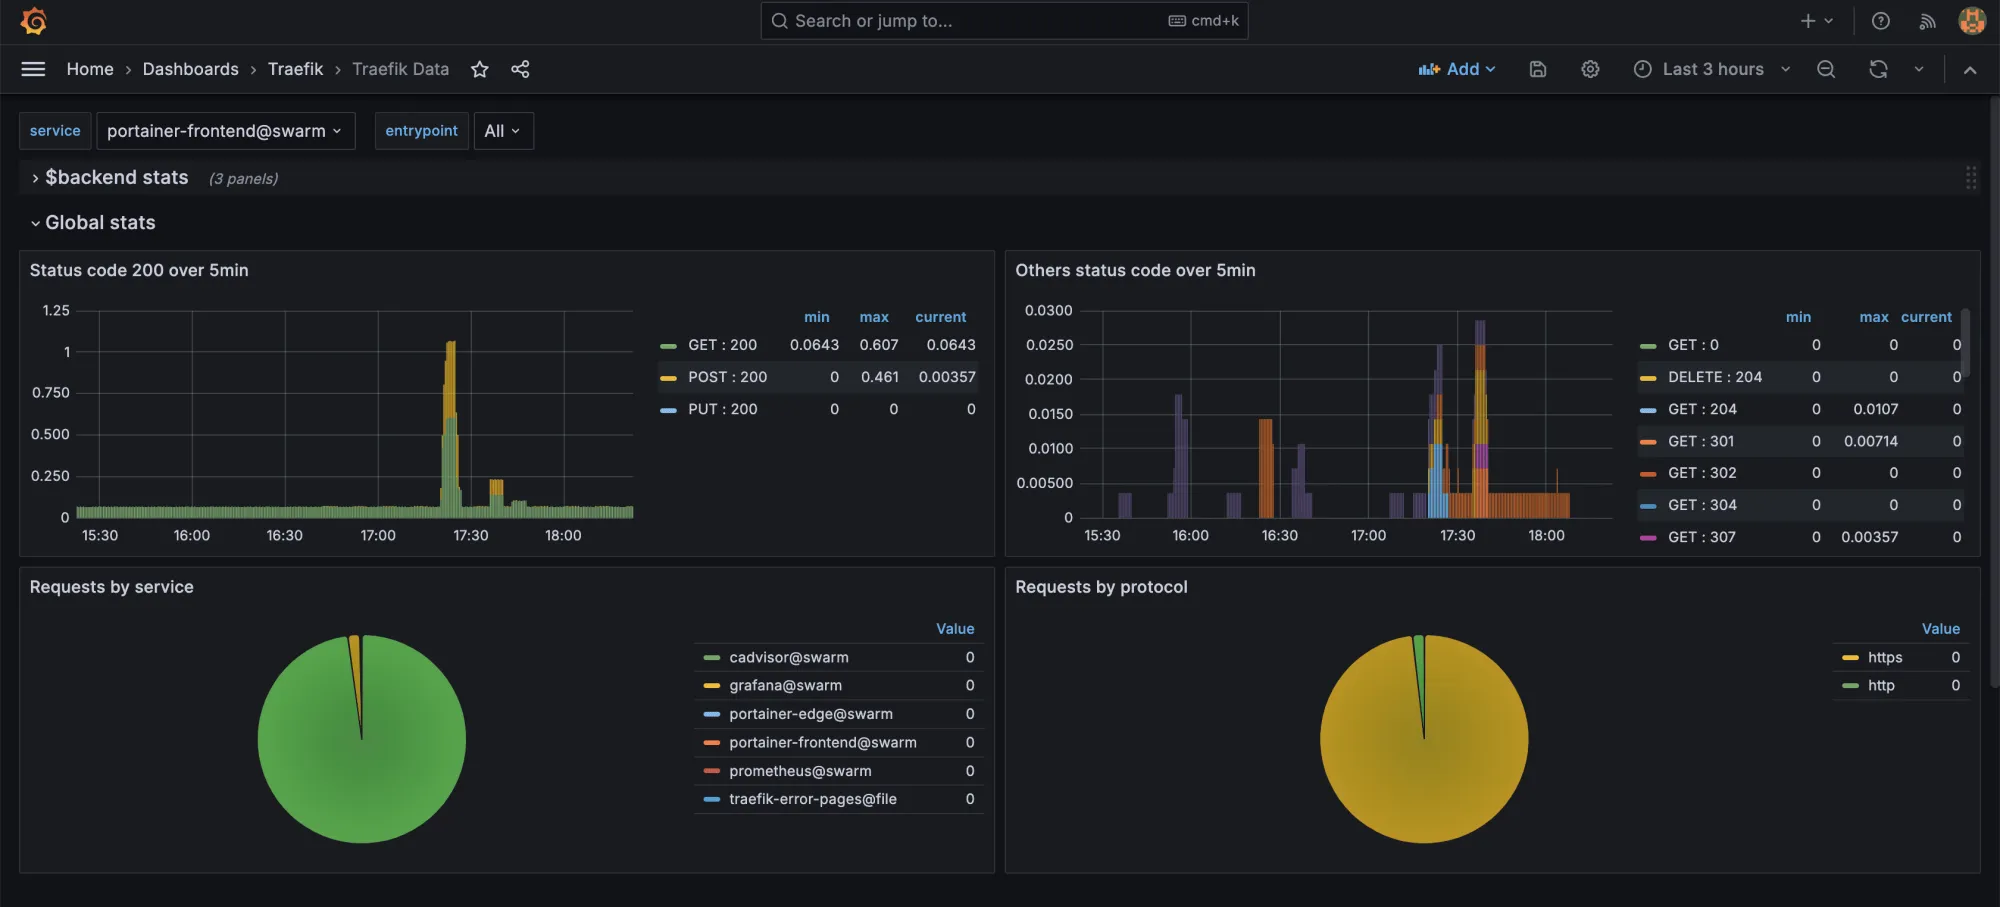
Task: Click the Grafana logo icon
Action: click(x=34, y=21)
